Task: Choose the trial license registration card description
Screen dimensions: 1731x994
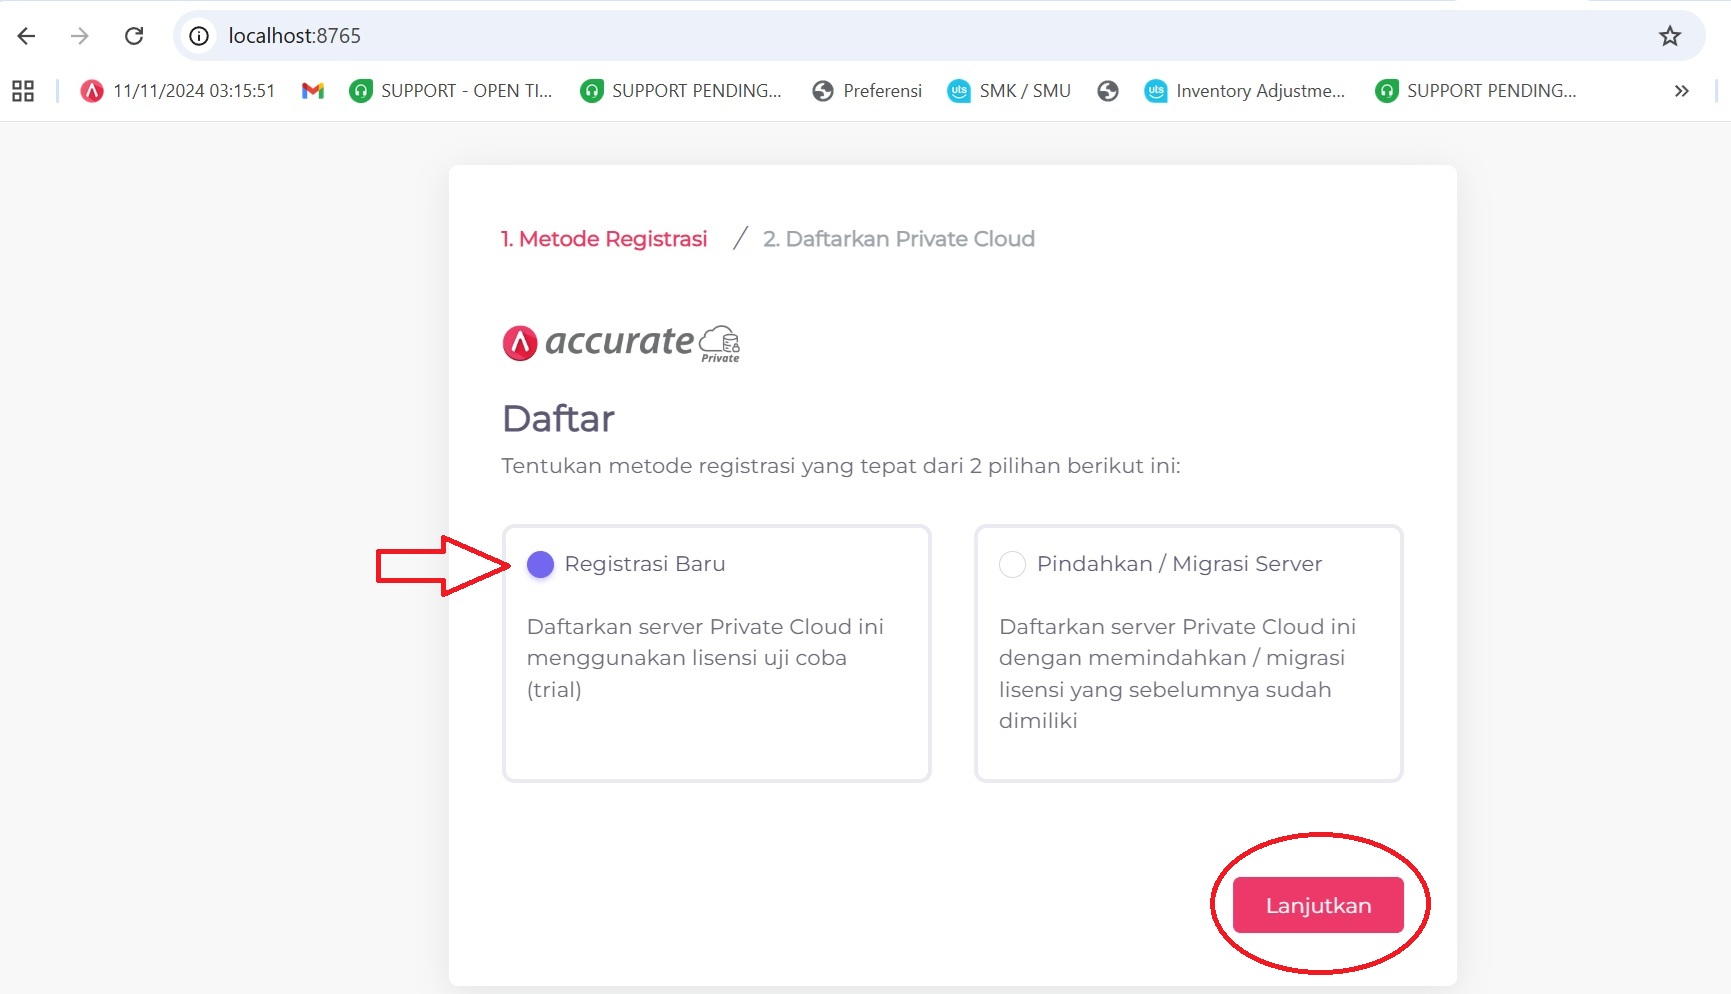Action: pos(705,658)
